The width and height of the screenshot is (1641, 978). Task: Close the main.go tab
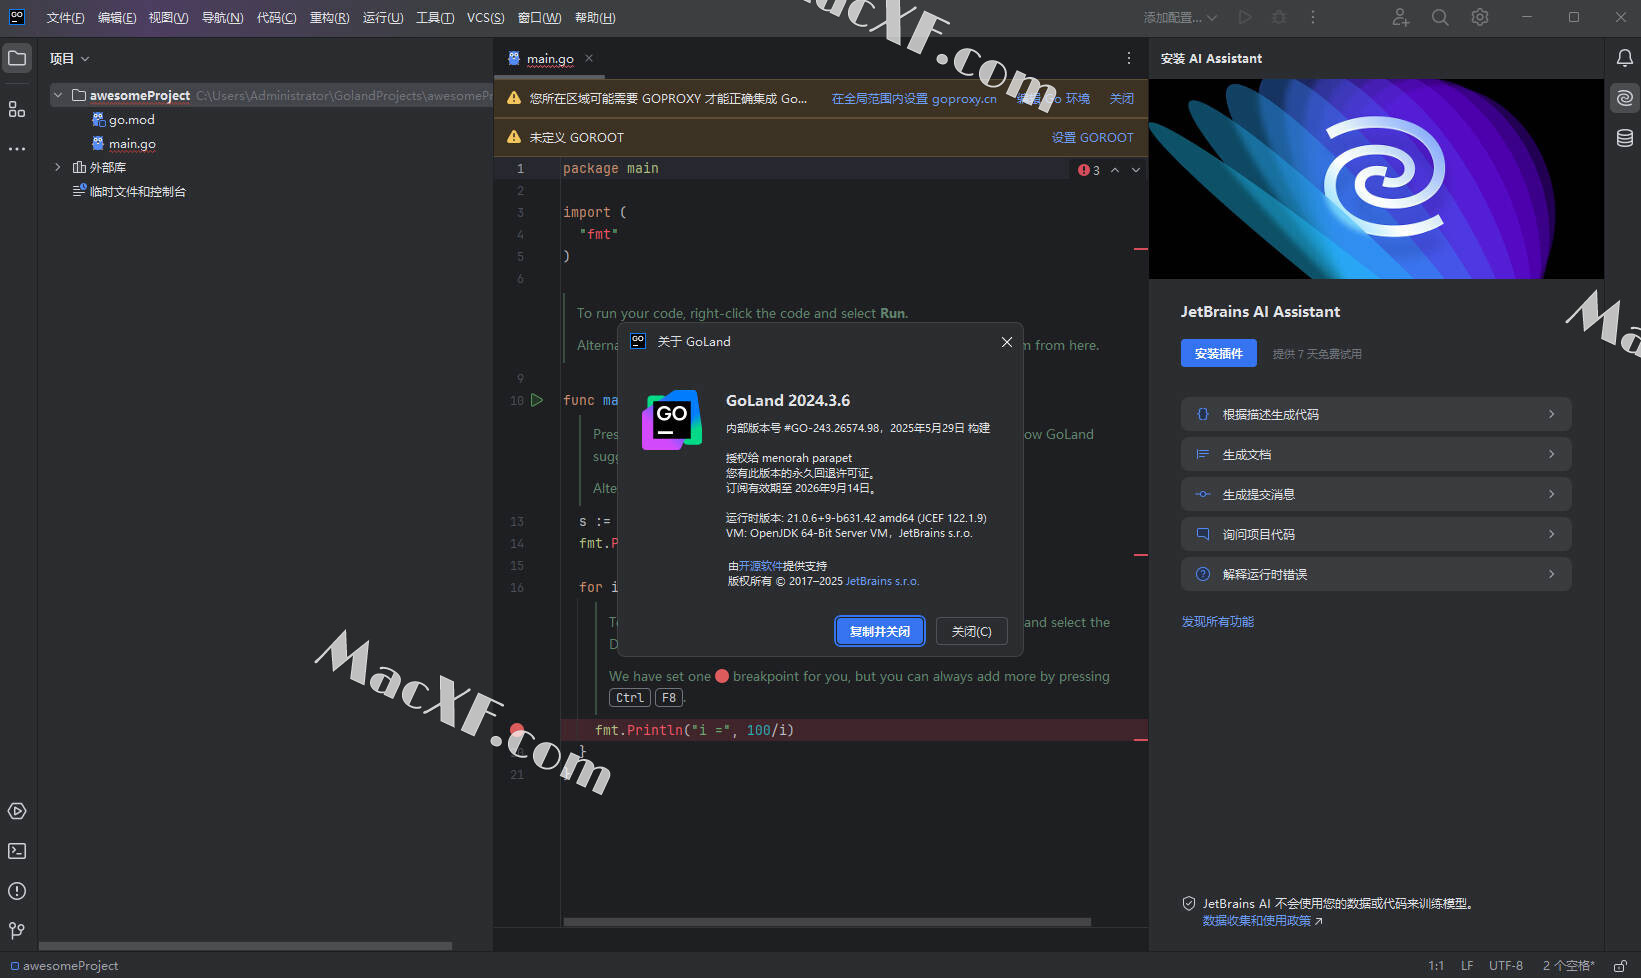point(589,58)
